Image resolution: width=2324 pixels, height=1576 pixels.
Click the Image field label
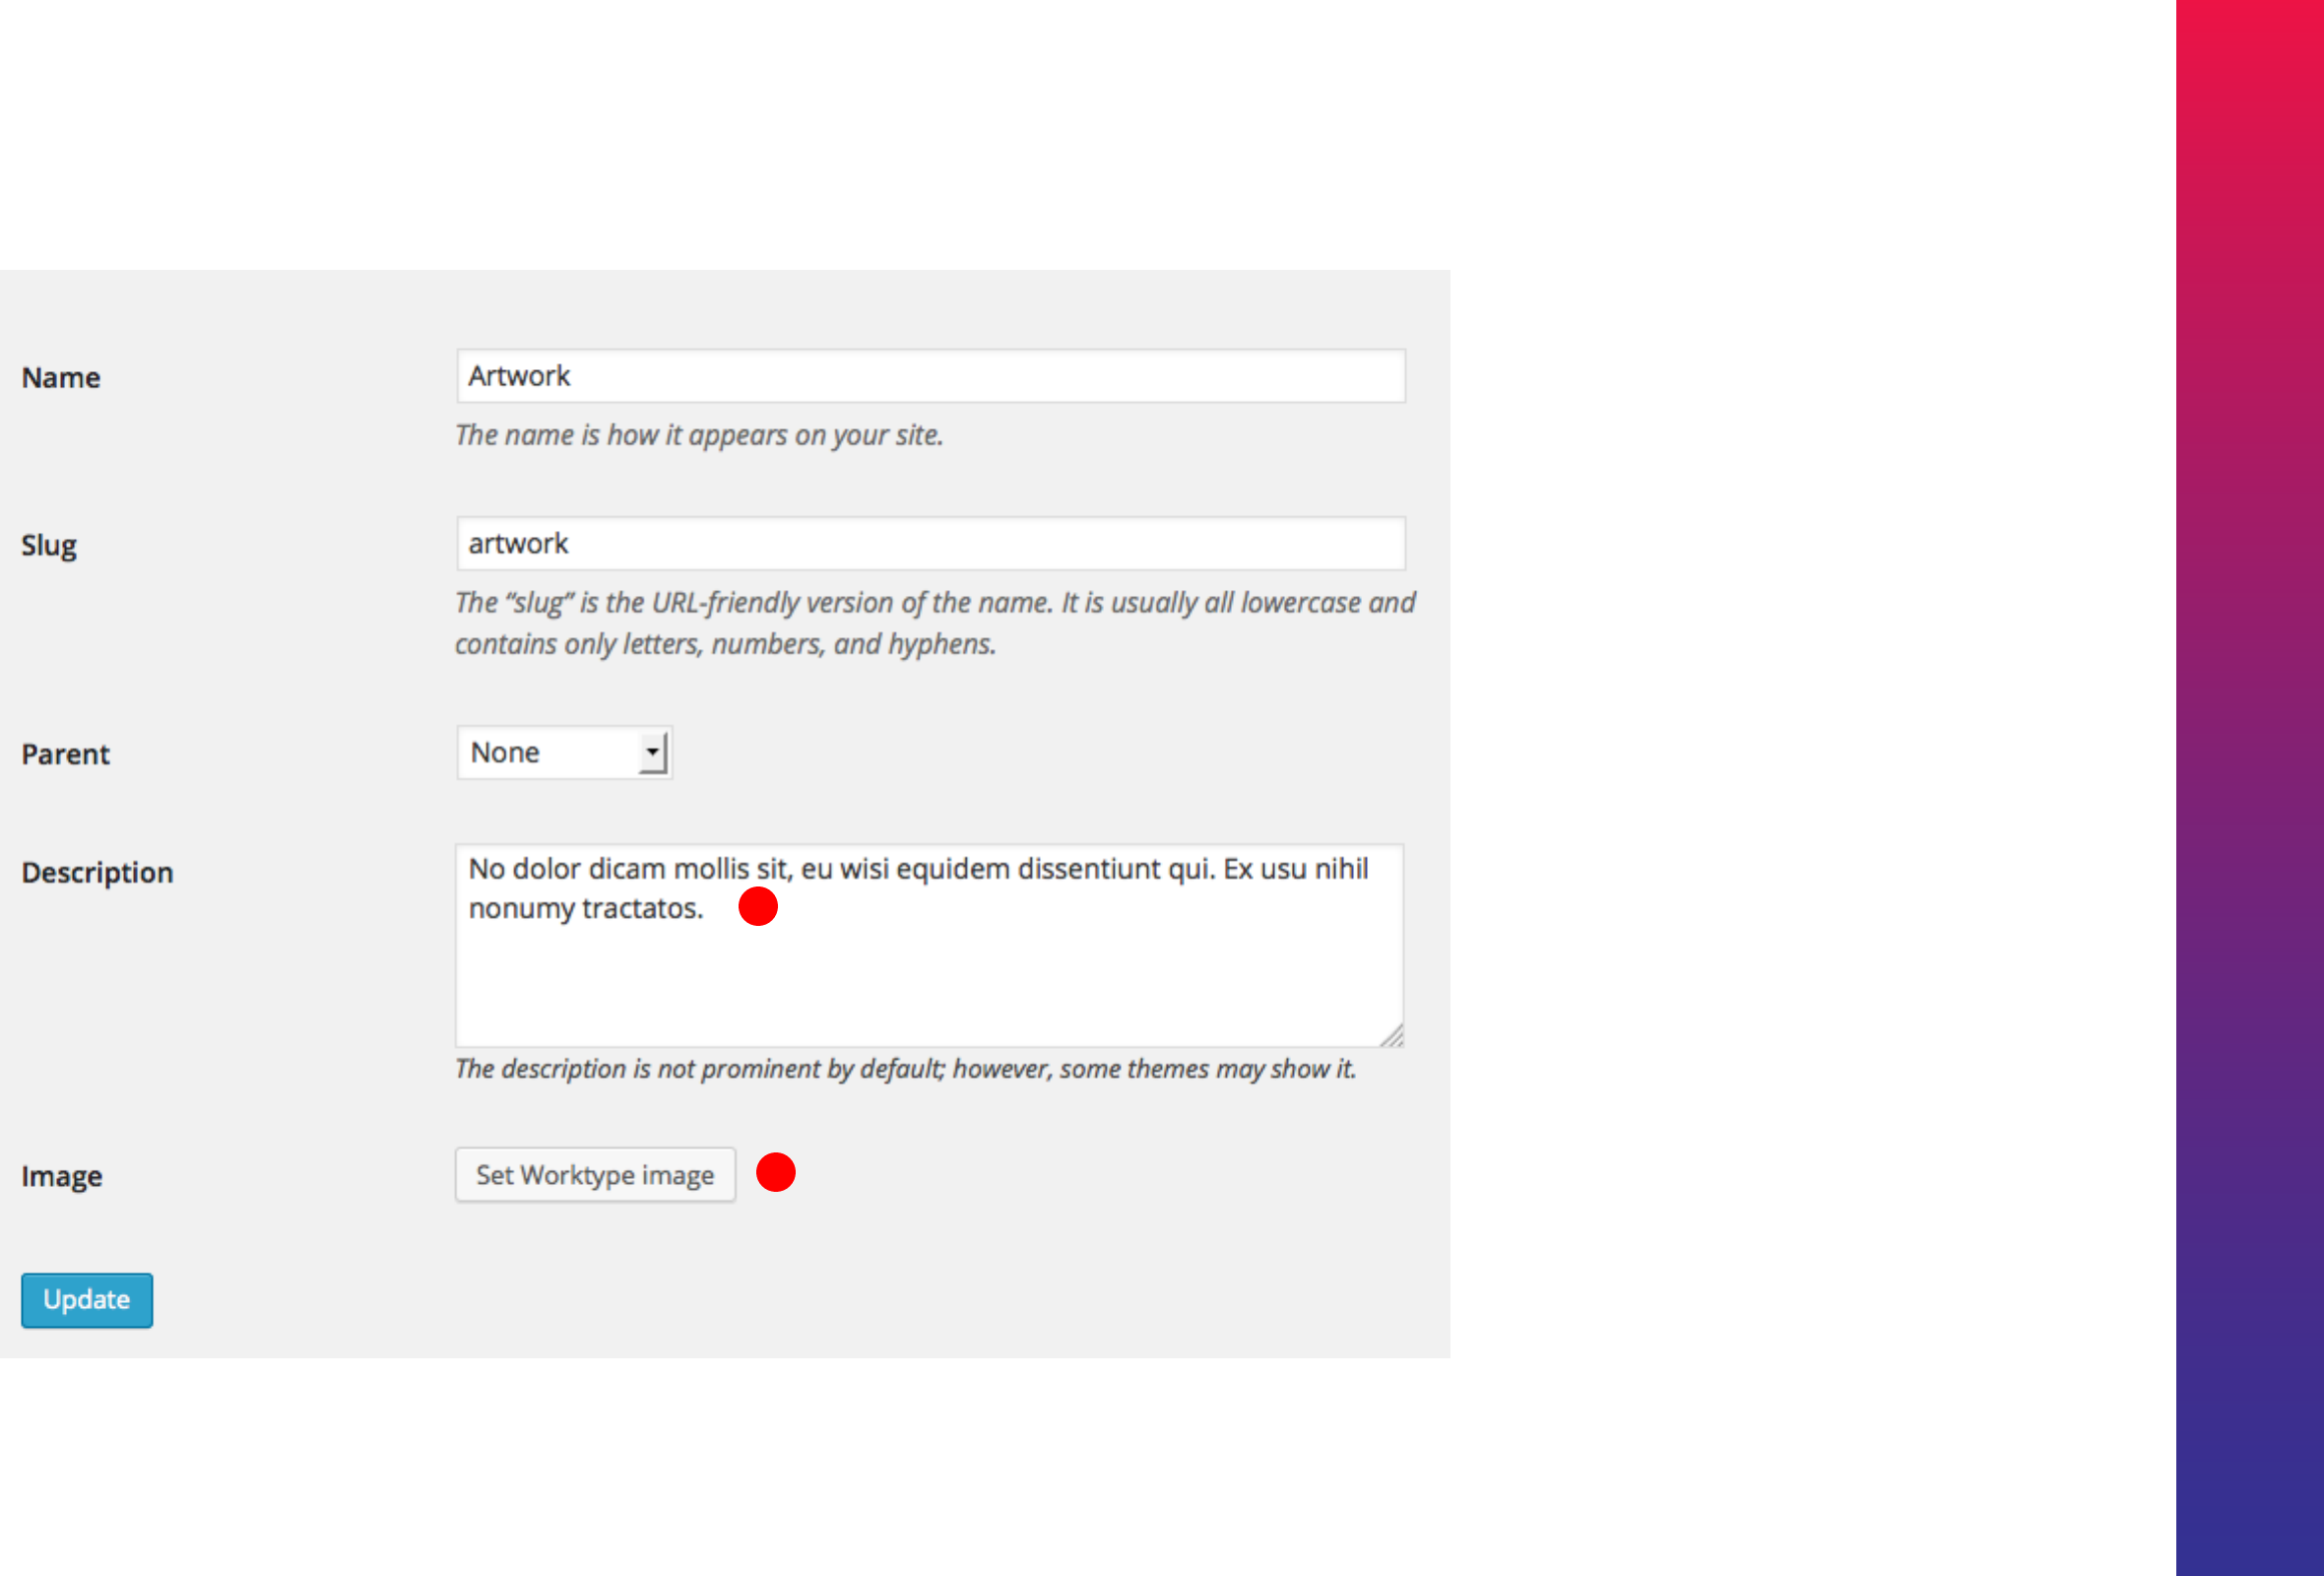coord(62,1177)
